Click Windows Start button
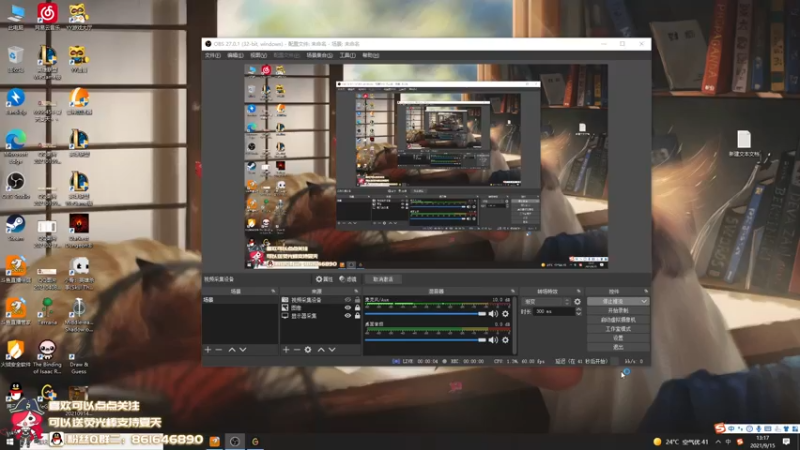Viewport: 800px width, 450px height. pyautogui.click(x=9, y=442)
